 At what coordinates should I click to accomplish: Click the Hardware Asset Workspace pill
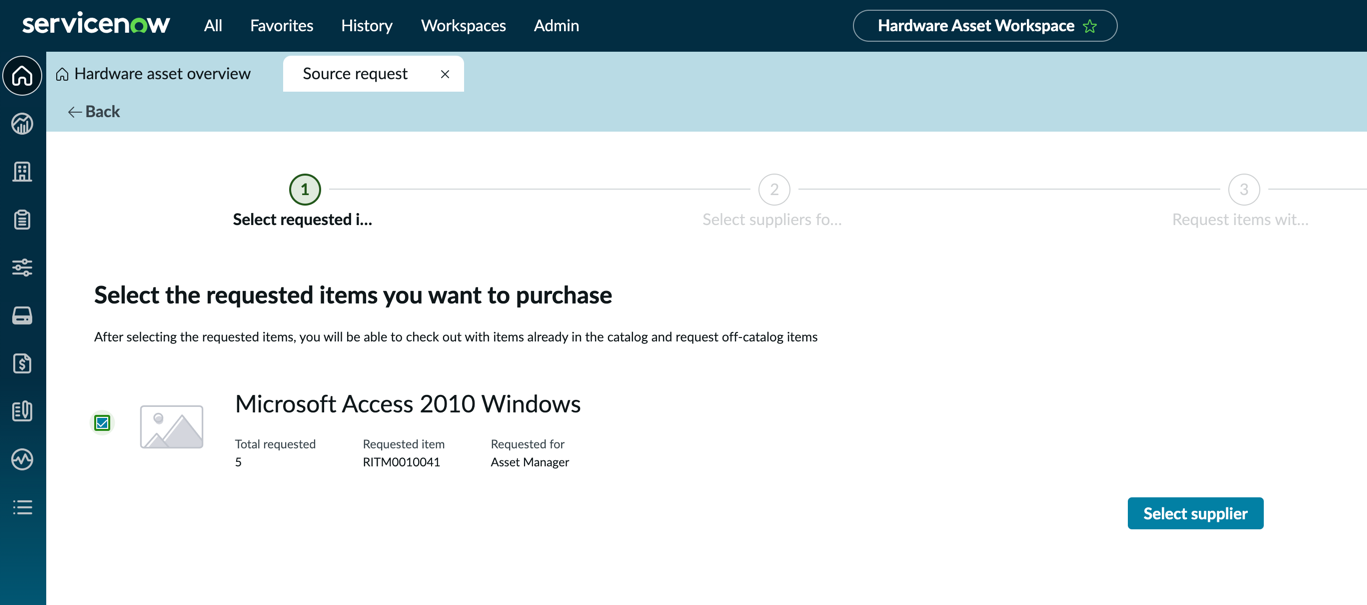985,26
